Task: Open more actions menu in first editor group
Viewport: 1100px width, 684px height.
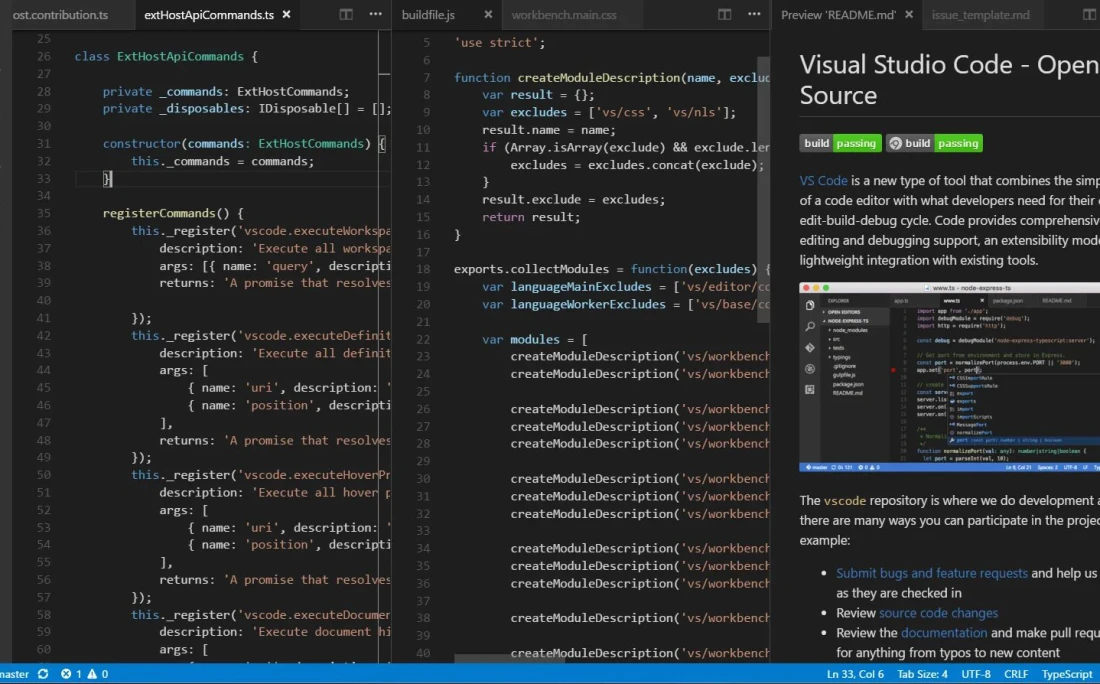Action: coord(375,15)
